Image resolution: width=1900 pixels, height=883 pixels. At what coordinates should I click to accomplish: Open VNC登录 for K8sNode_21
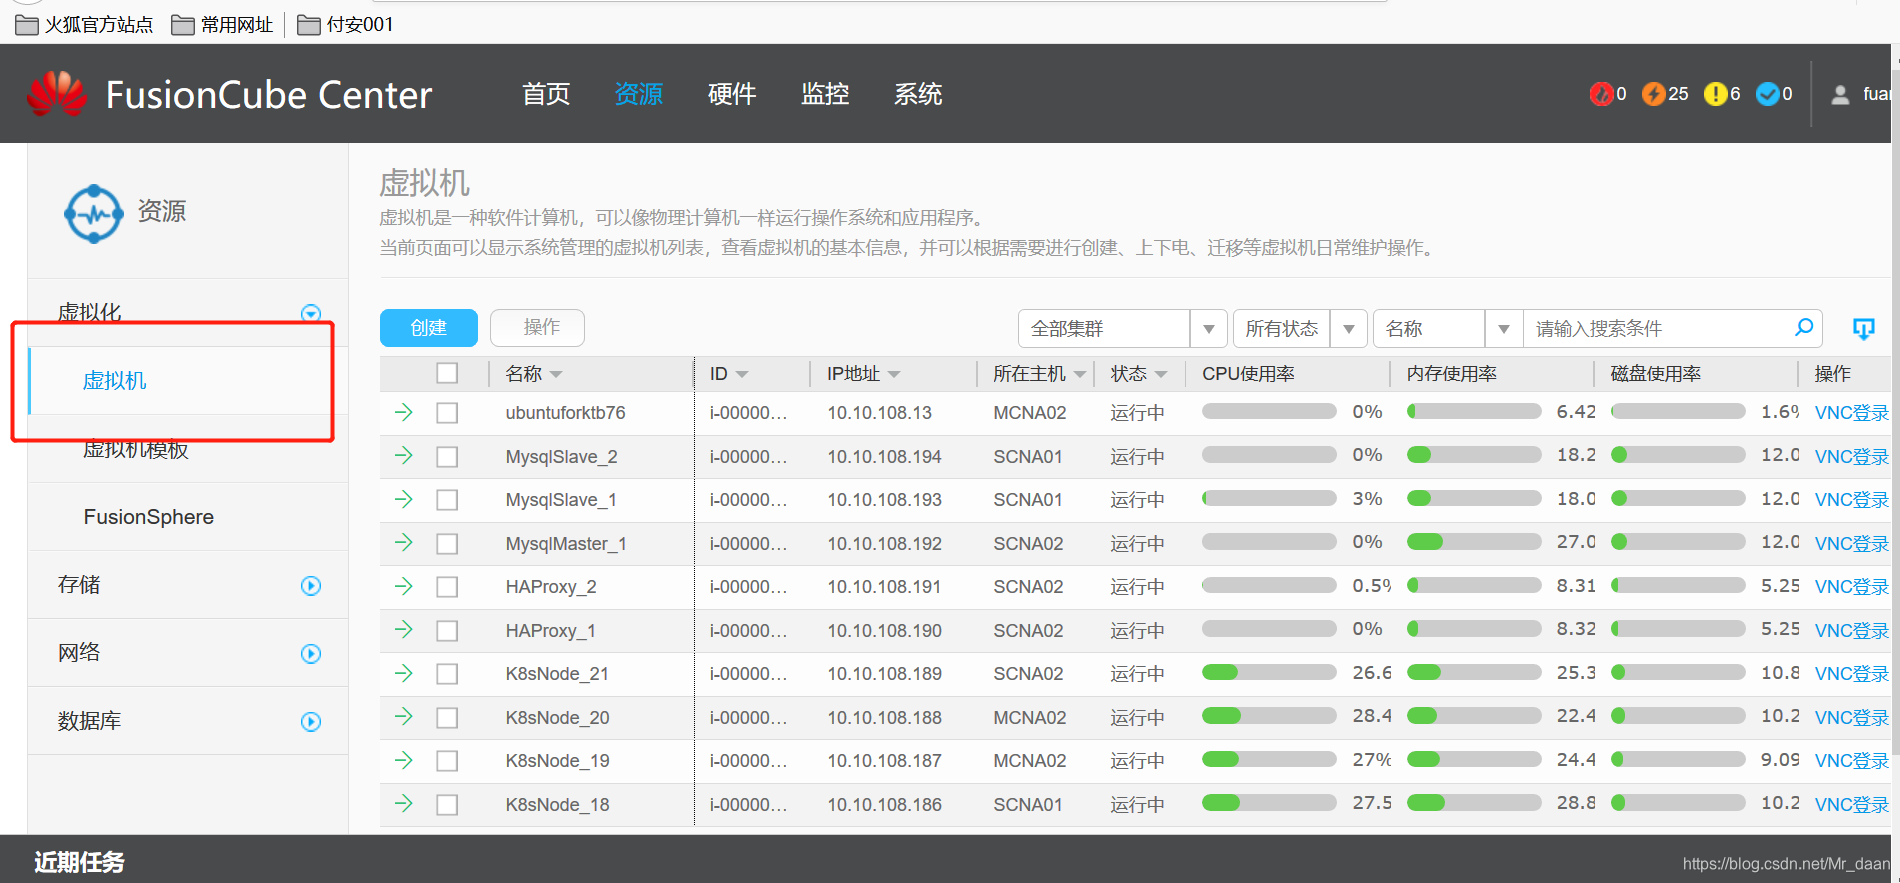1852,674
